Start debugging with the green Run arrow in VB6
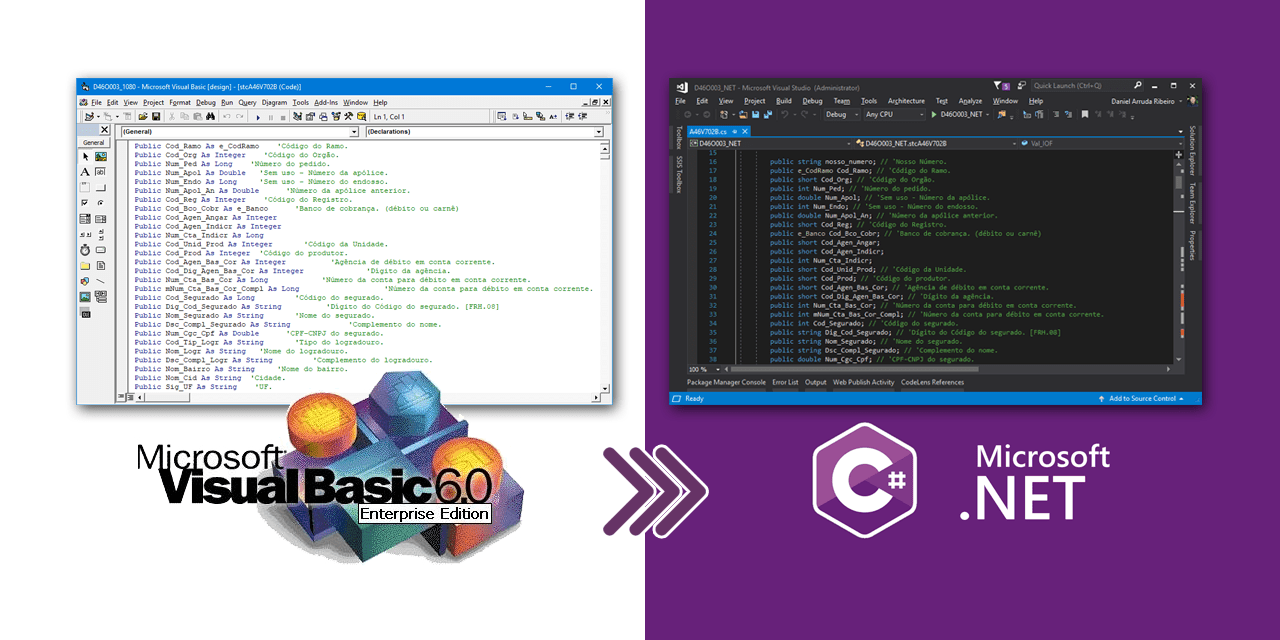Screen dimensions: 1280x640 (x=258, y=115)
